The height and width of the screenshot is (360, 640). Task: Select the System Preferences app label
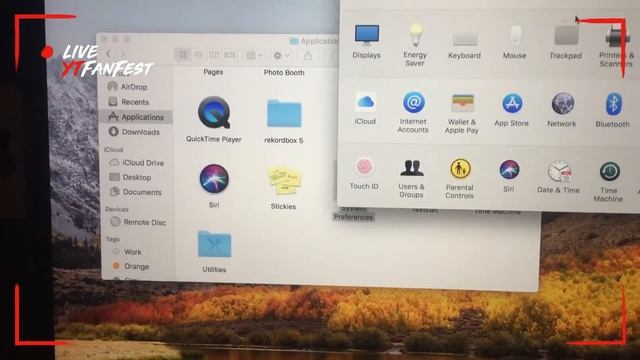click(x=353, y=214)
